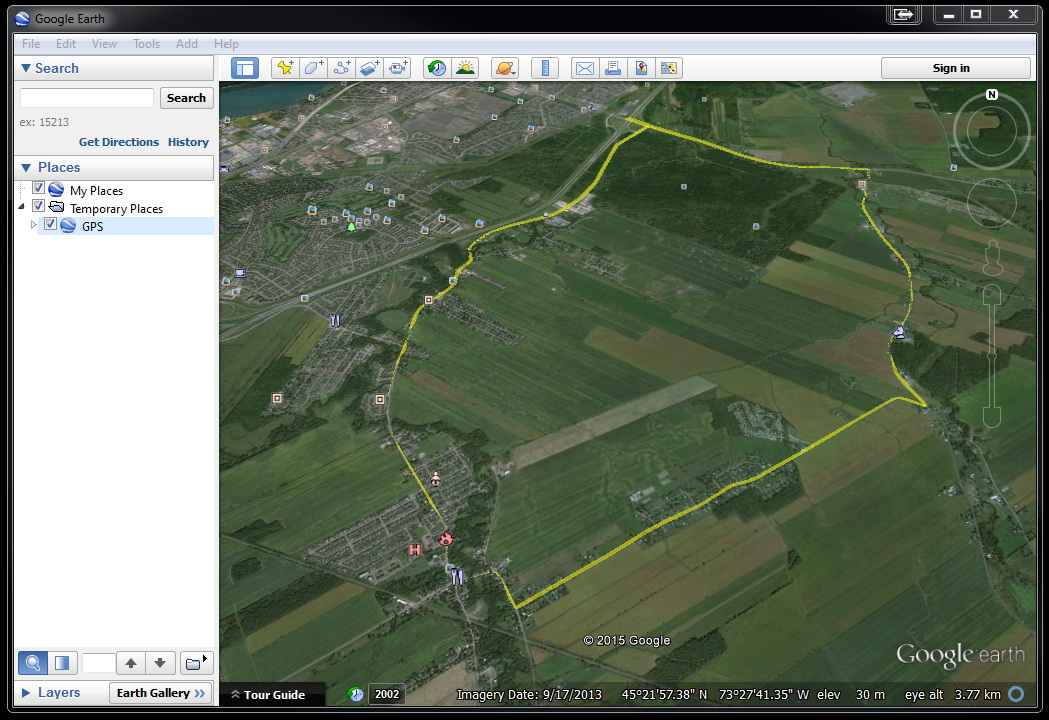This screenshot has height=720, width=1049.
Task: Toggle the sidebar visibility button
Action: (245, 68)
